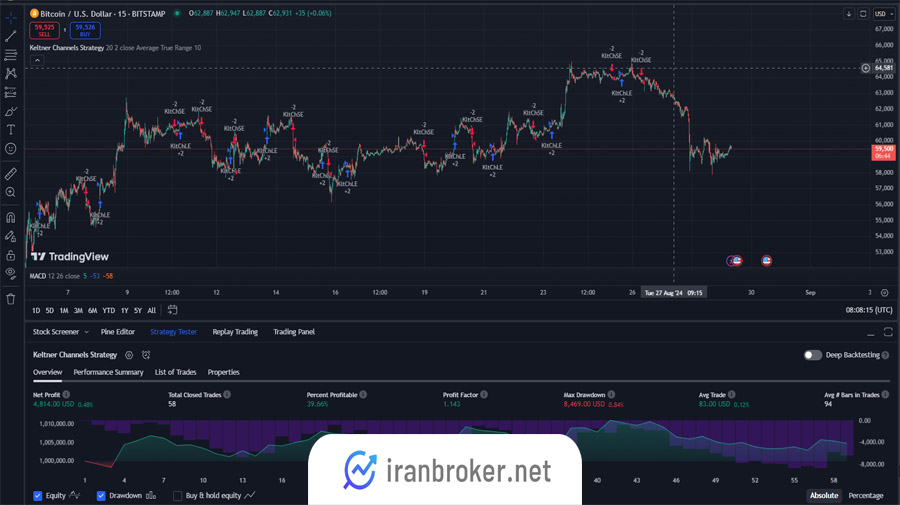The height and width of the screenshot is (505, 900).
Task: Open the Performance Summary sub-tab
Action: click(108, 372)
